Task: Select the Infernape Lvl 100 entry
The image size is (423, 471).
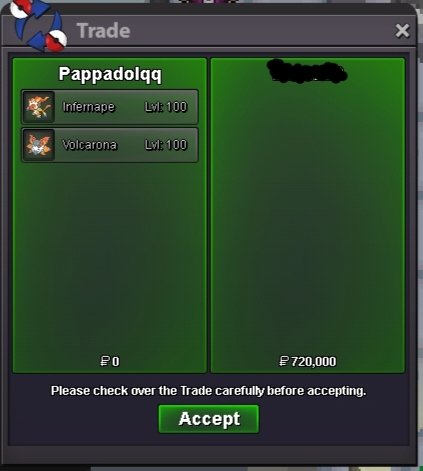Action: [110, 107]
